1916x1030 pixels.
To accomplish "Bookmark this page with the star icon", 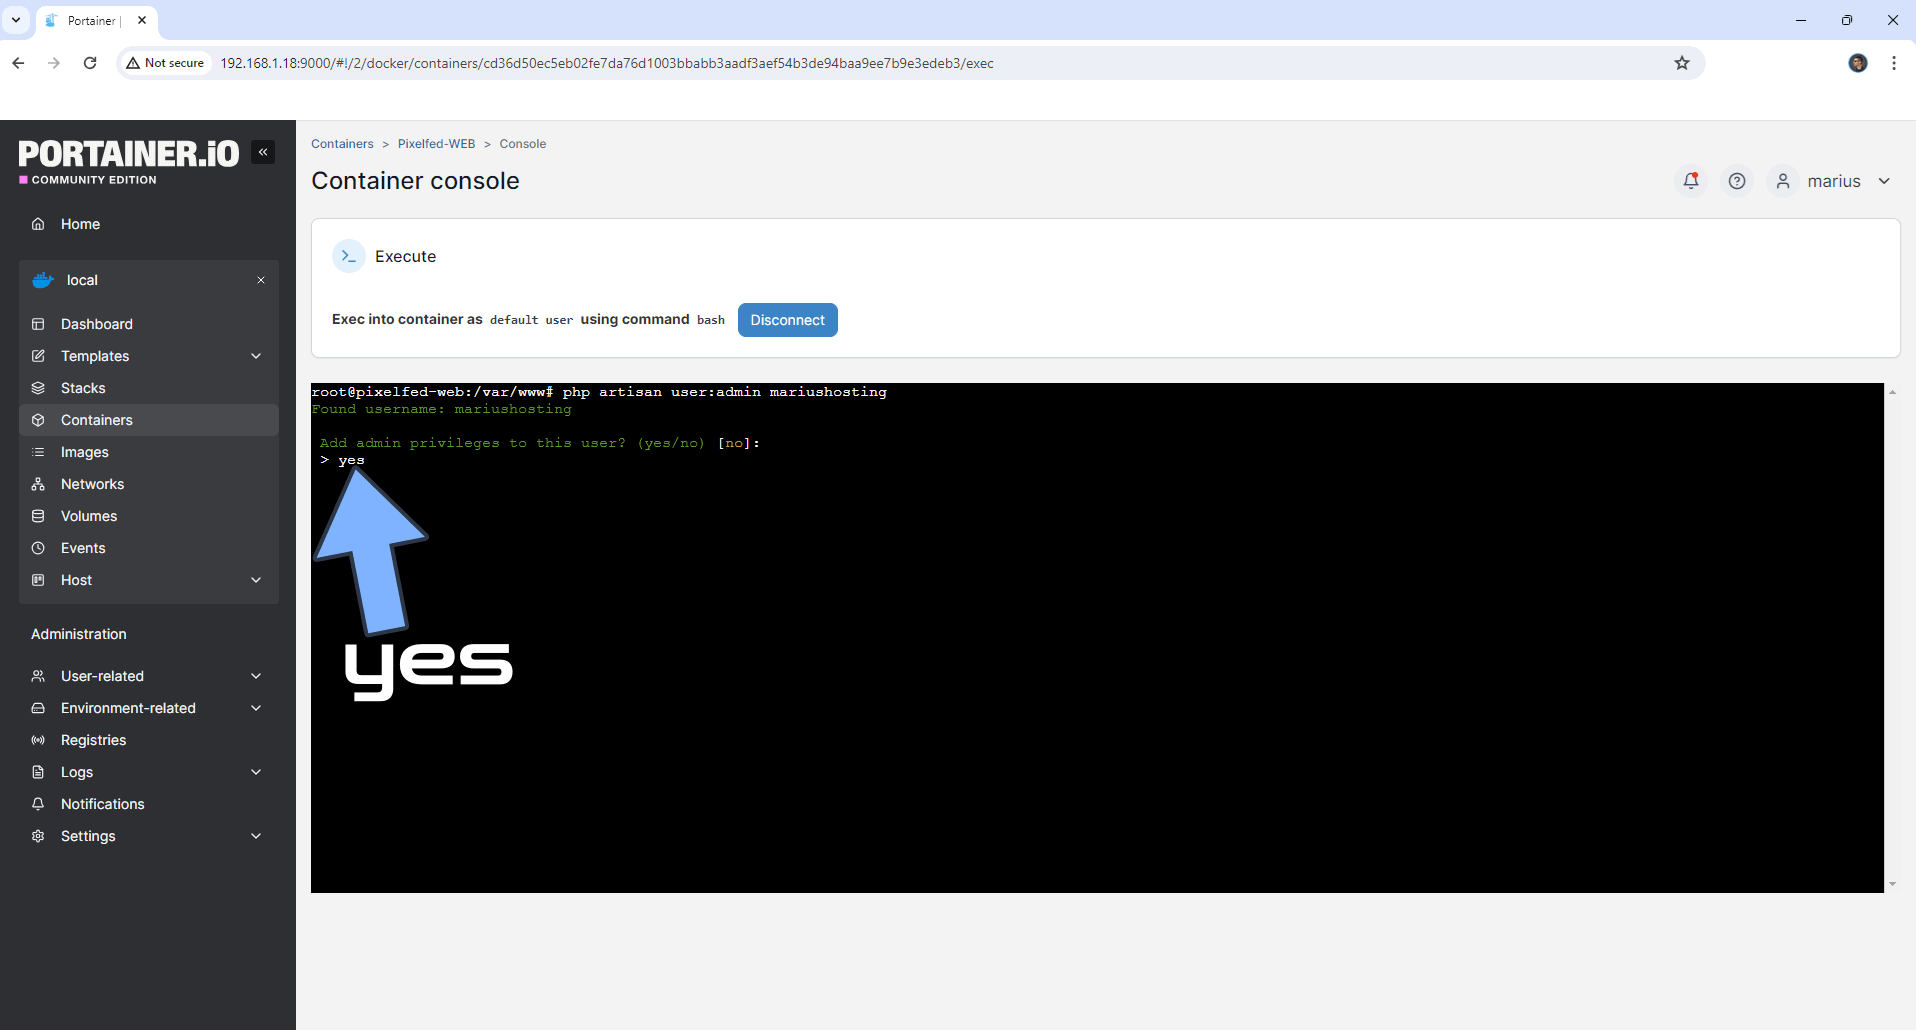I will point(1682,63).
